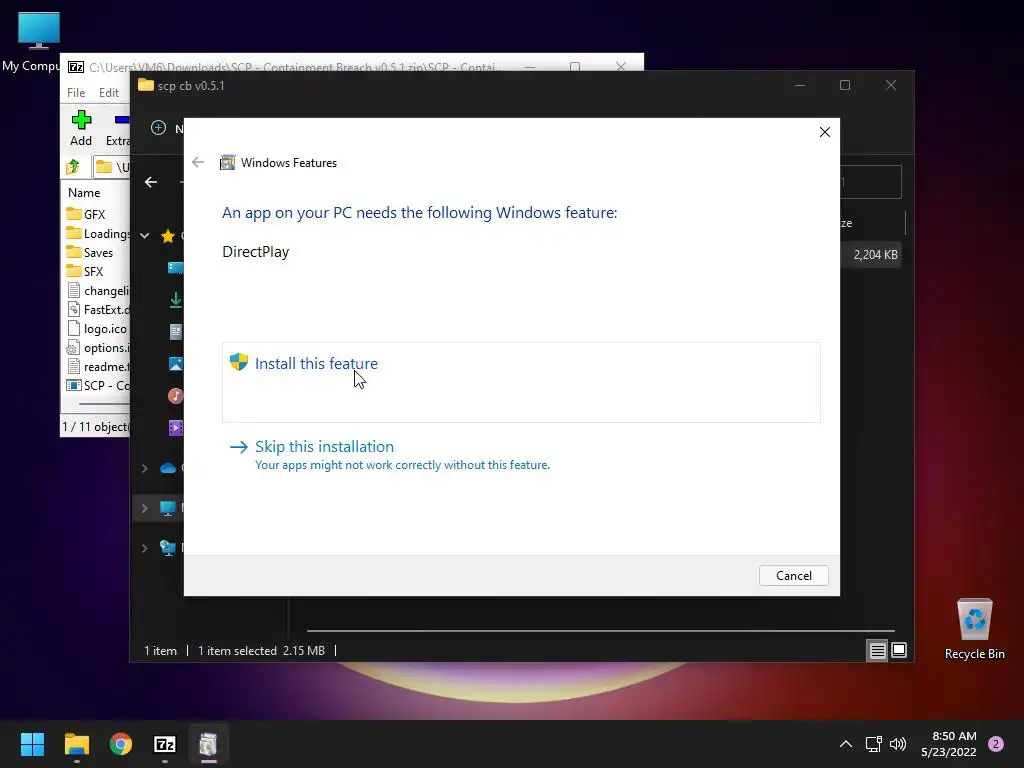This screenshot has width=1024, height=768.
Task: Click the This PC monitor icon in sidebar
Action: click(168, 508)
